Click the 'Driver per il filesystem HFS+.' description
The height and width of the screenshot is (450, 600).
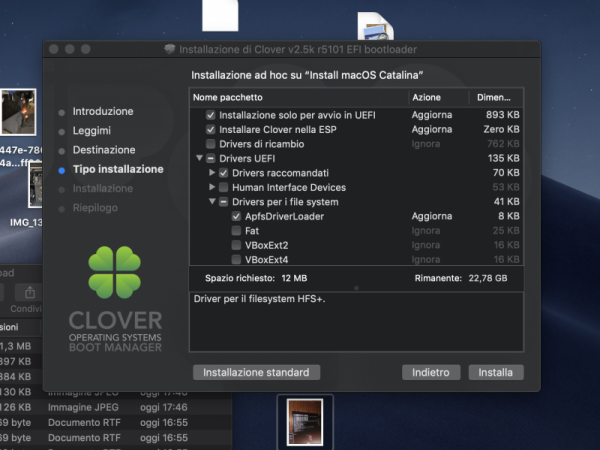point(259,299)
